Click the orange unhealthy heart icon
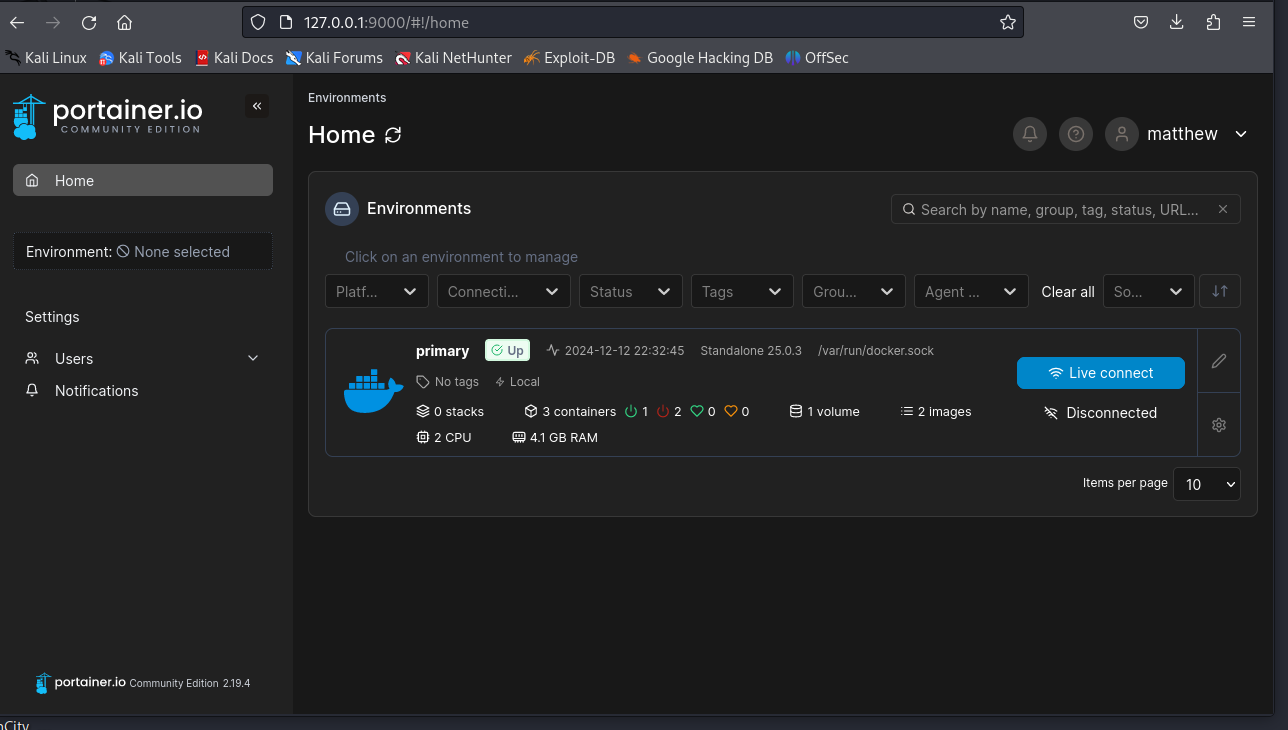 click(731, 411)
